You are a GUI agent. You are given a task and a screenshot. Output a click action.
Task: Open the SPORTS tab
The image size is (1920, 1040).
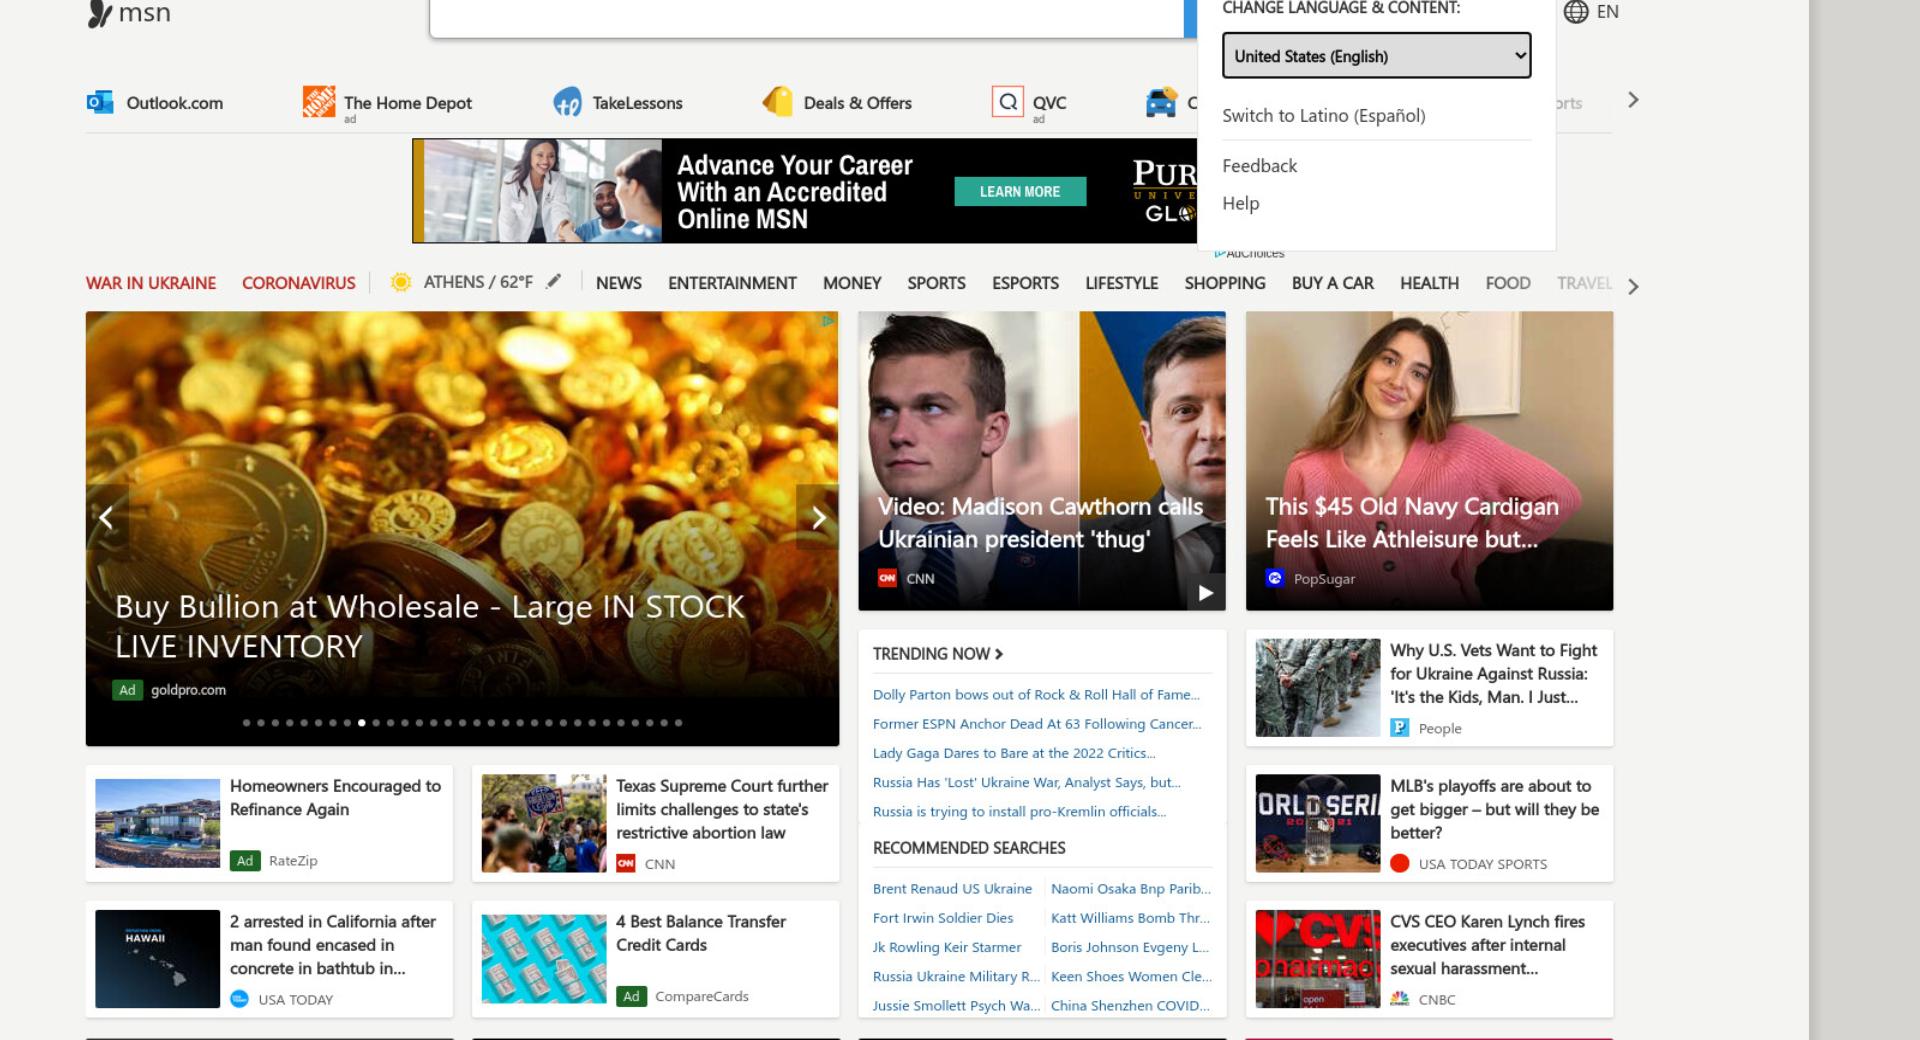tap(936, 283)
